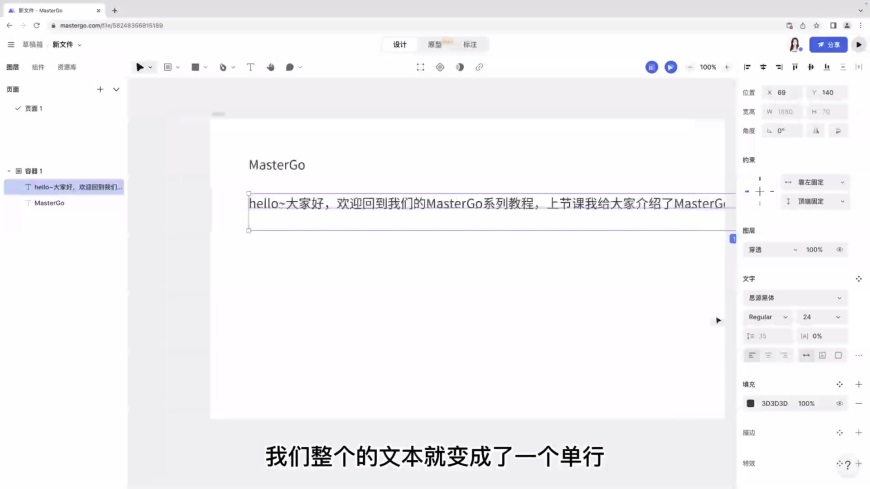Viewport: 870px width, 489px height.
Task: Expand the pages list chevron
Action: click(x=116, y=89)
